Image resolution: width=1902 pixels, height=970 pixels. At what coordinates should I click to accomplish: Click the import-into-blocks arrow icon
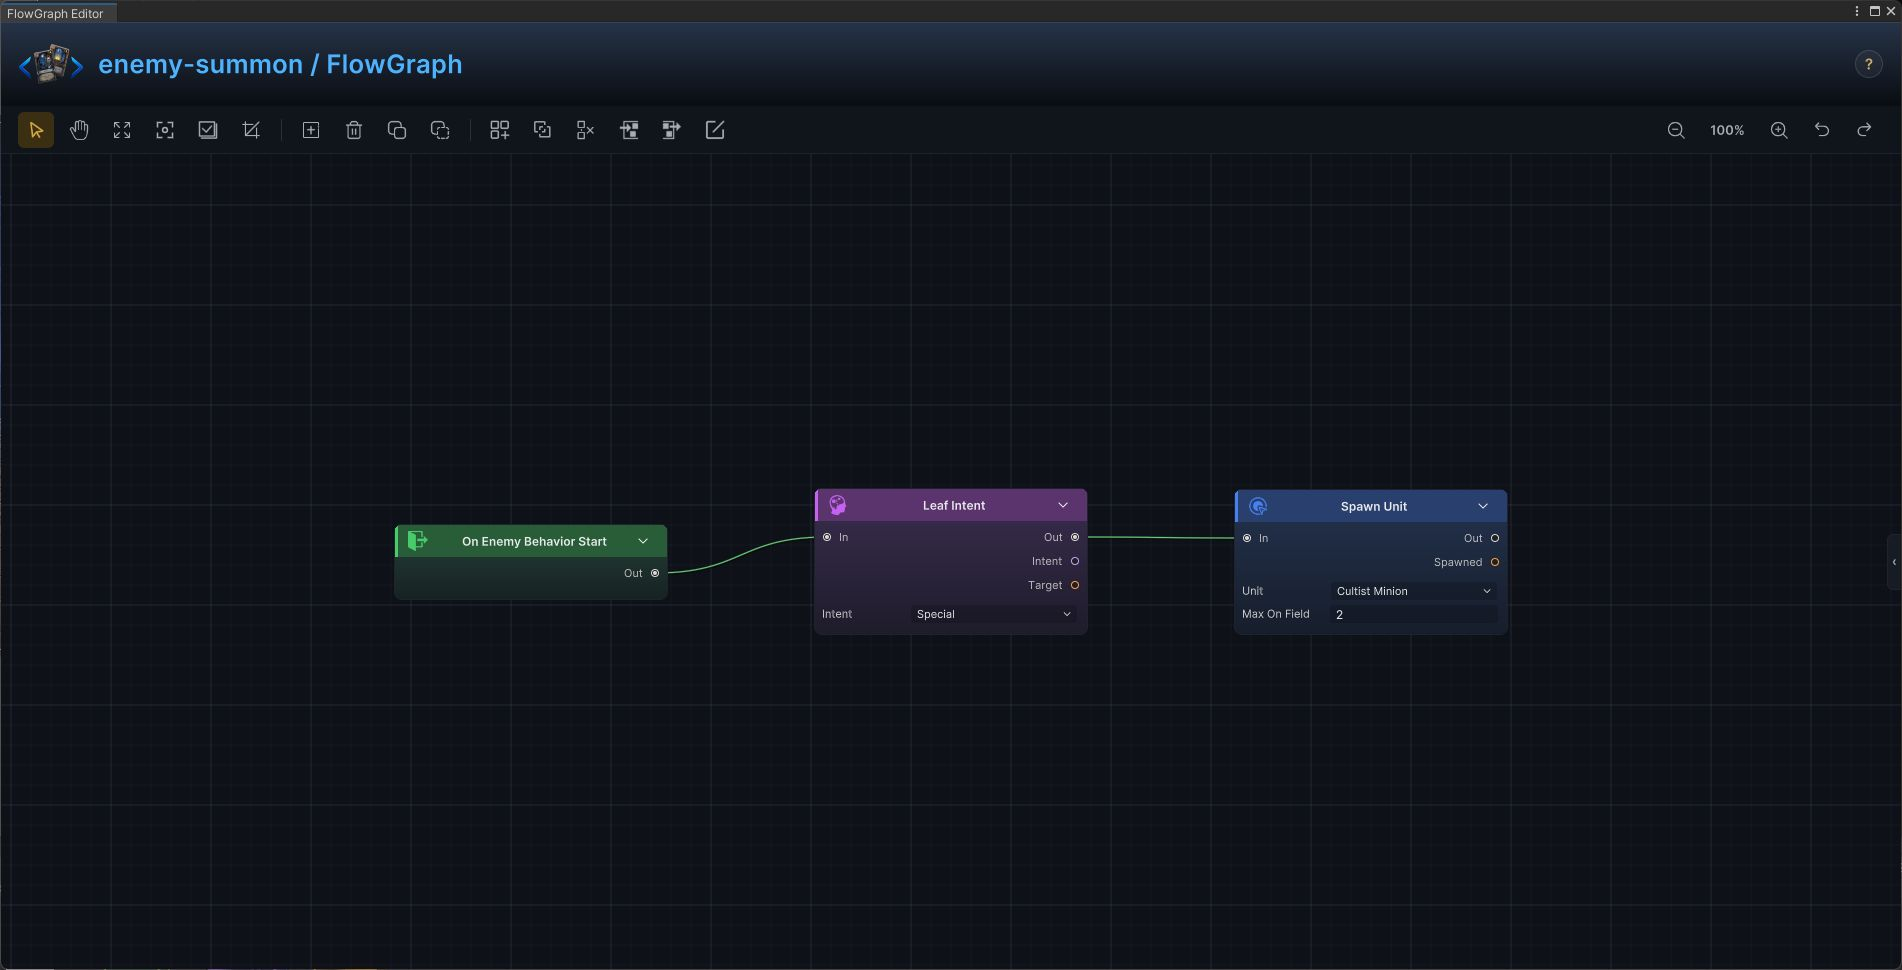click(629, 130)
